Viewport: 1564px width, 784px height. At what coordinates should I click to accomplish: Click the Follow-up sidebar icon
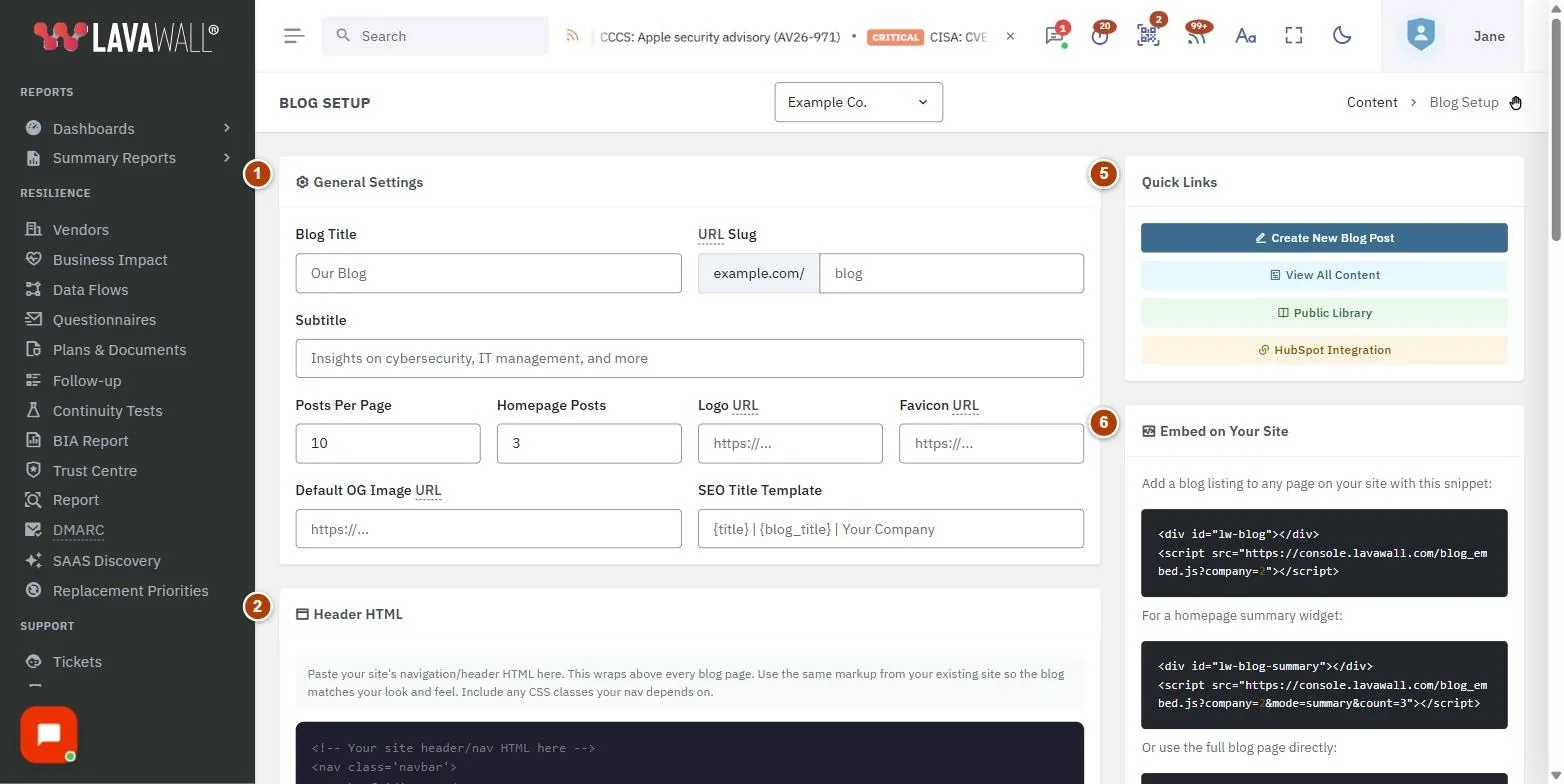click(34, 380)
